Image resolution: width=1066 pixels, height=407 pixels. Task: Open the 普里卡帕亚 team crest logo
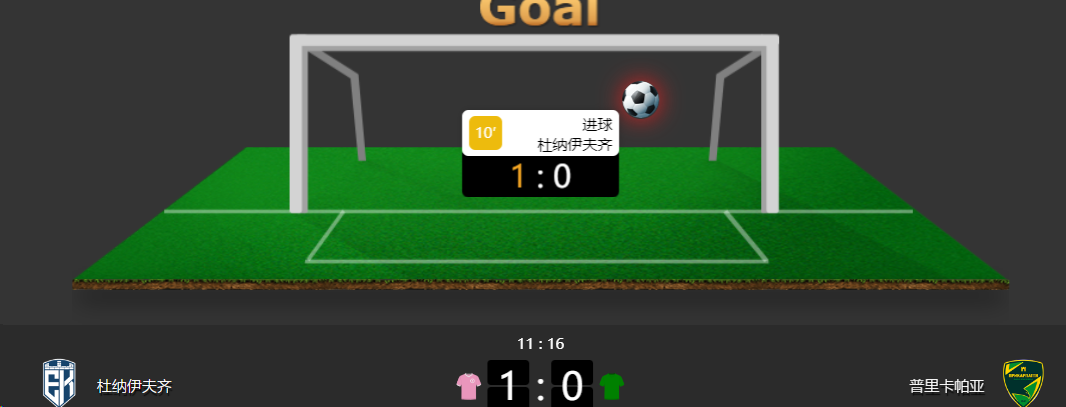click(x=1023, y=383)
